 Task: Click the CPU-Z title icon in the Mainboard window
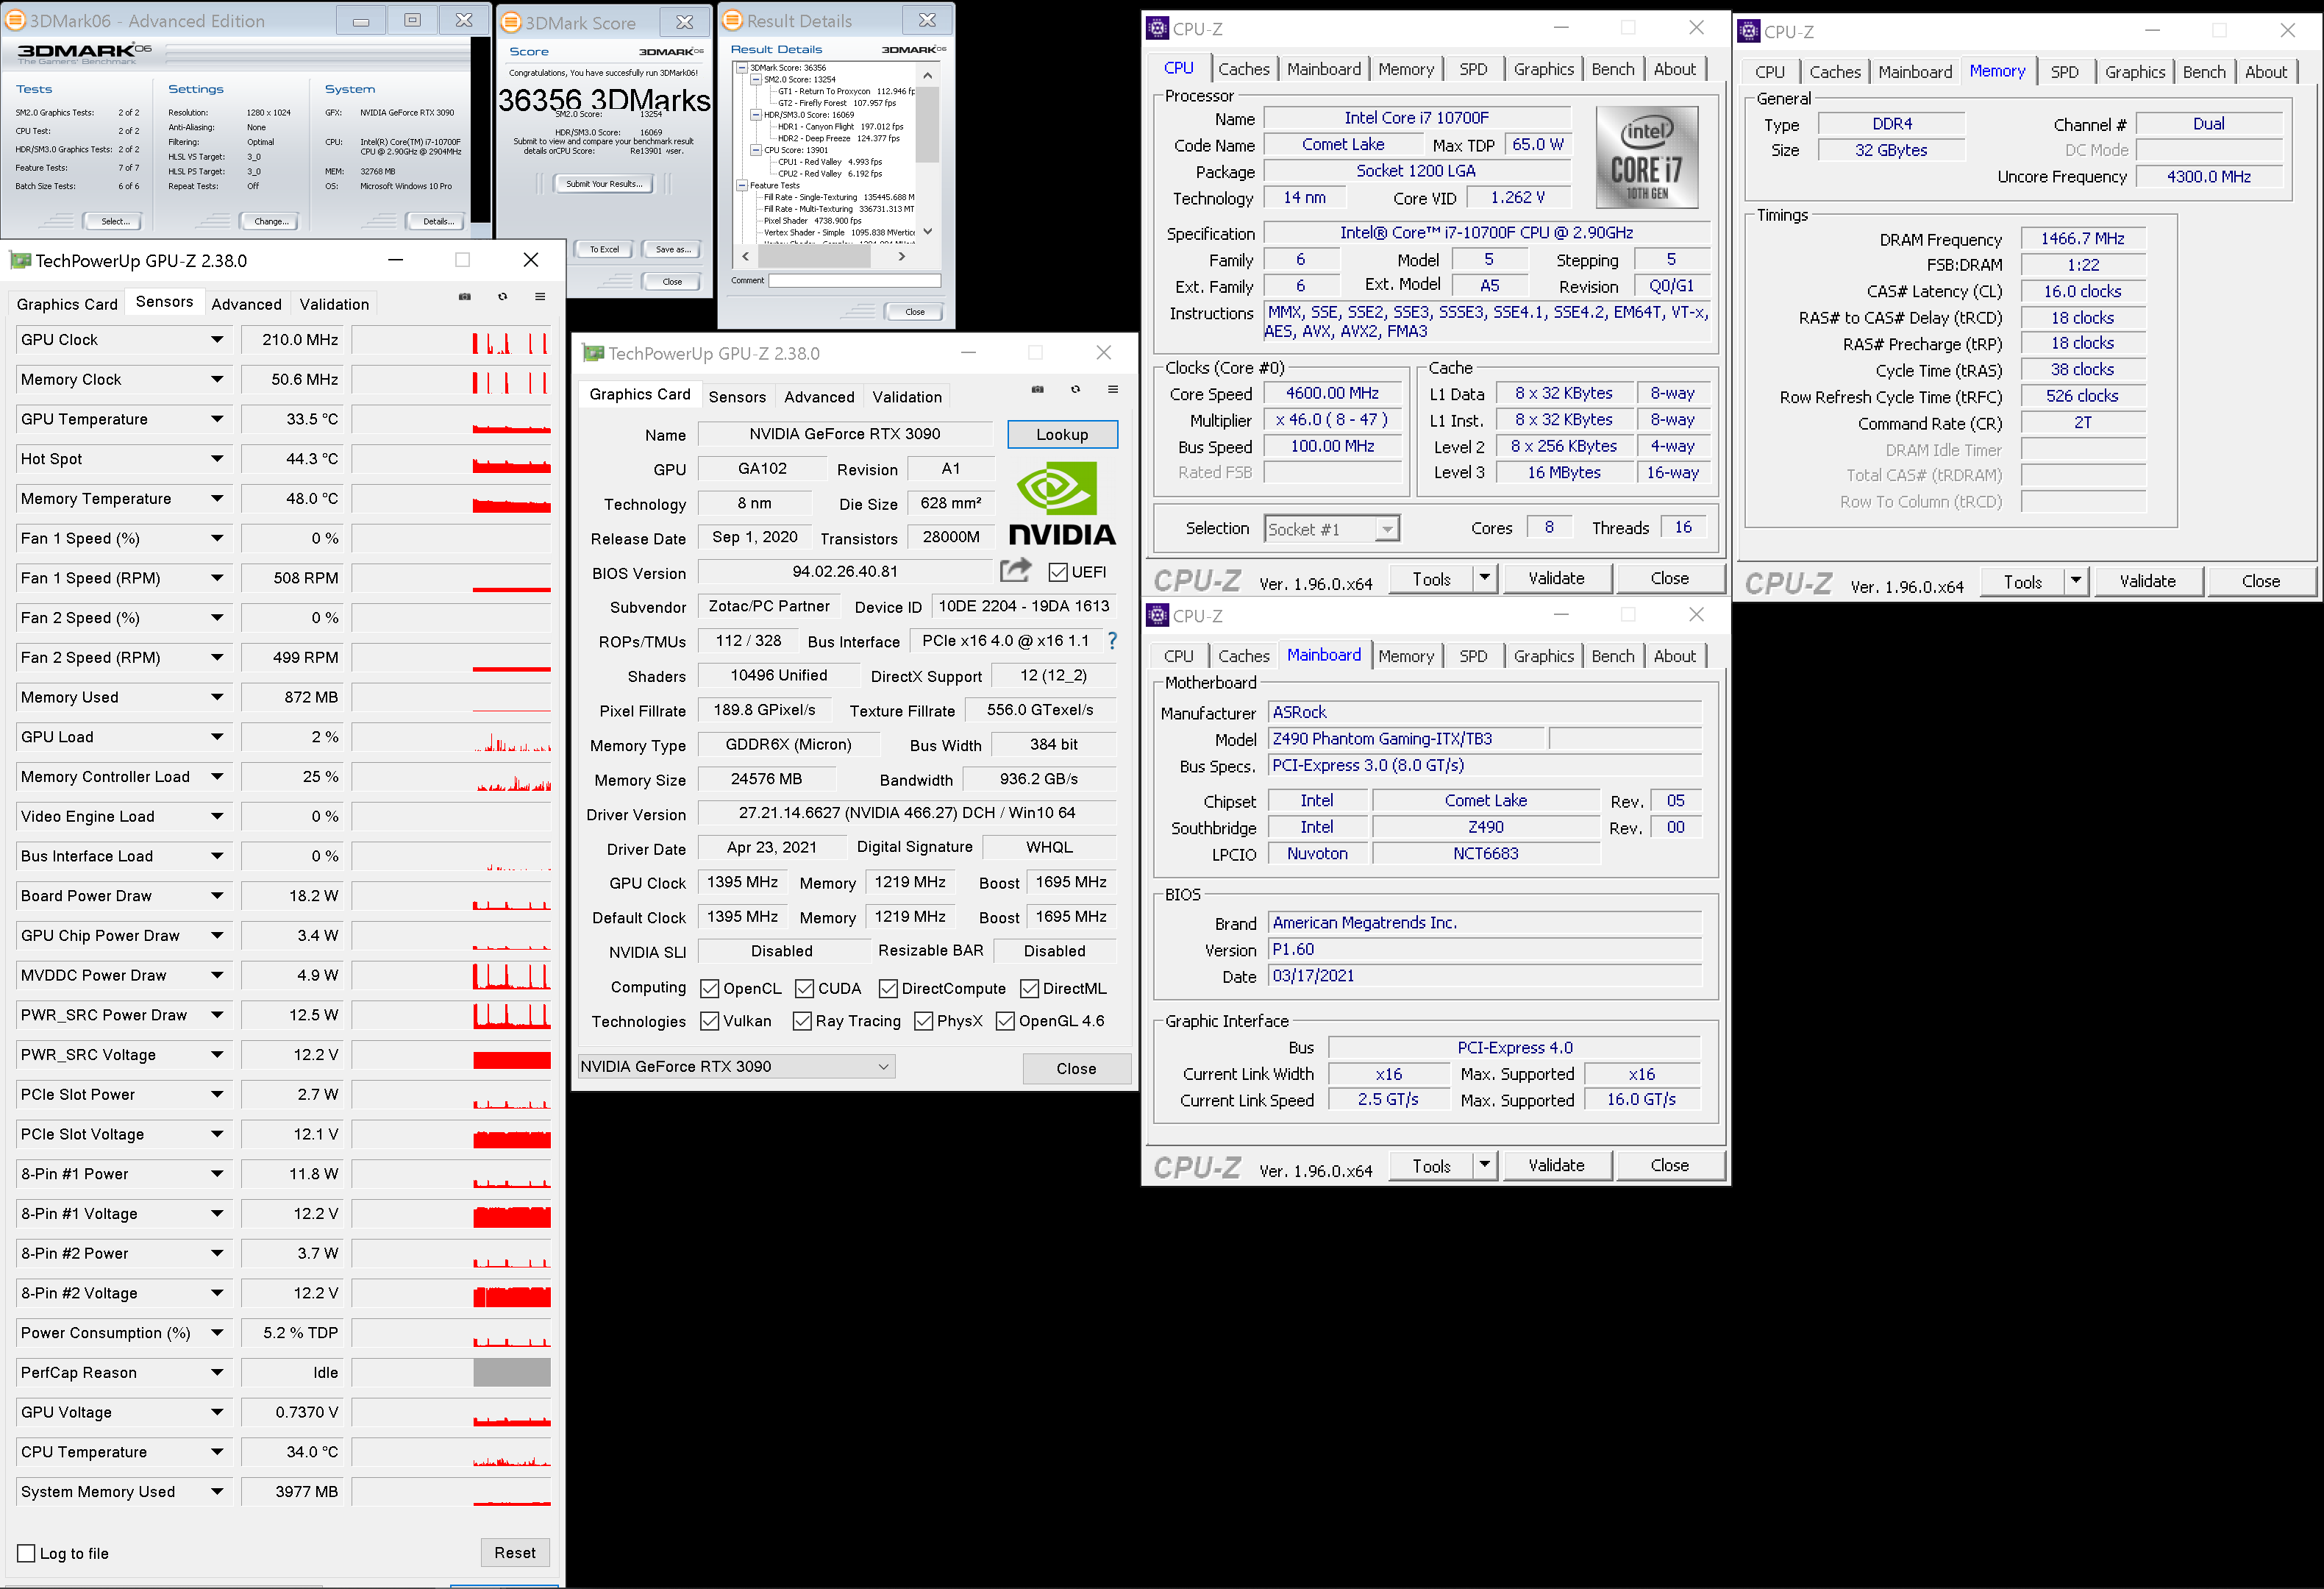click(1157, 615)
